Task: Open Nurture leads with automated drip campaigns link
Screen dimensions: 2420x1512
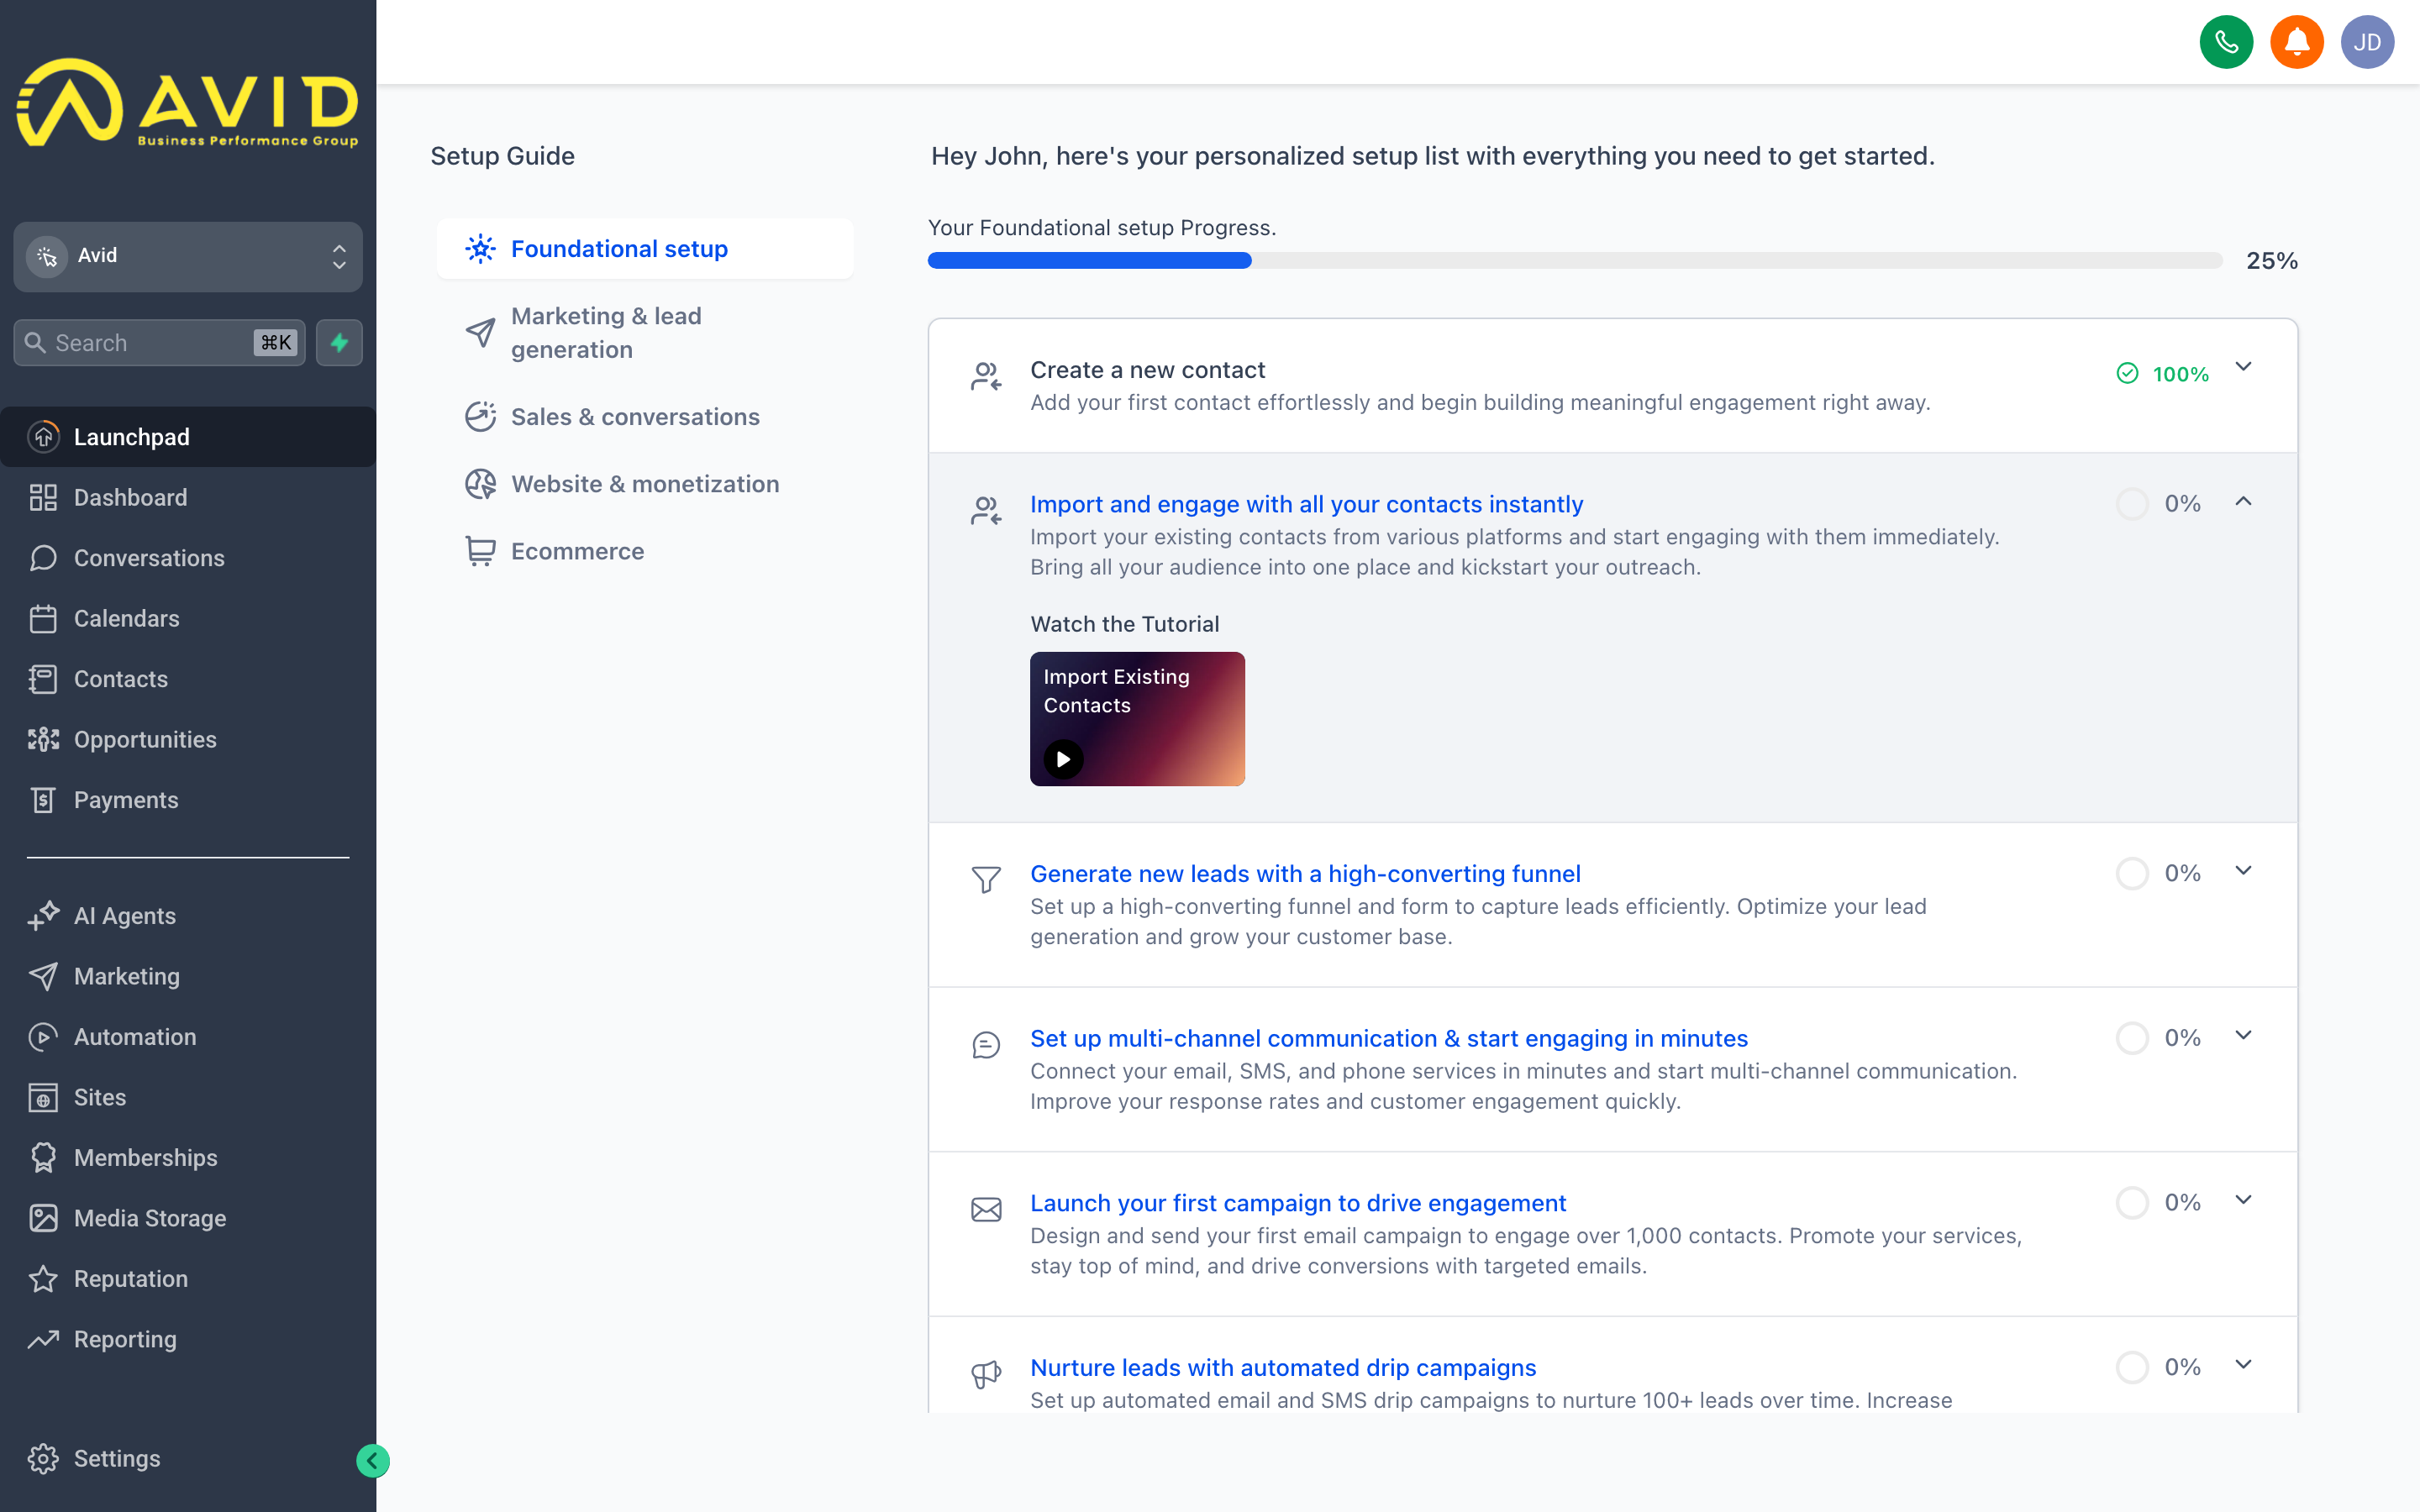Action: click(1283, 1368)
